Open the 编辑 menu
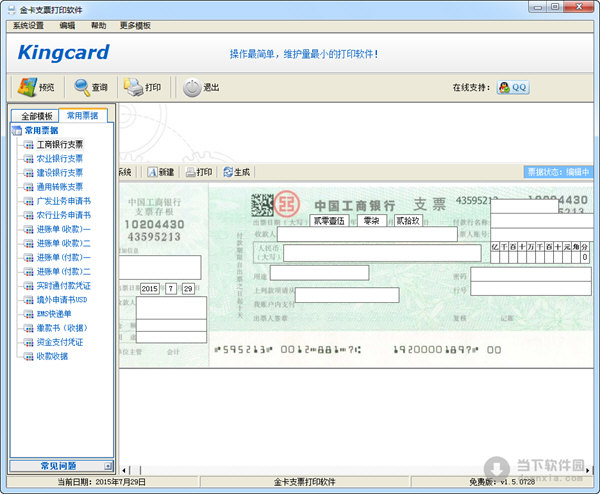 pos(67,26)
